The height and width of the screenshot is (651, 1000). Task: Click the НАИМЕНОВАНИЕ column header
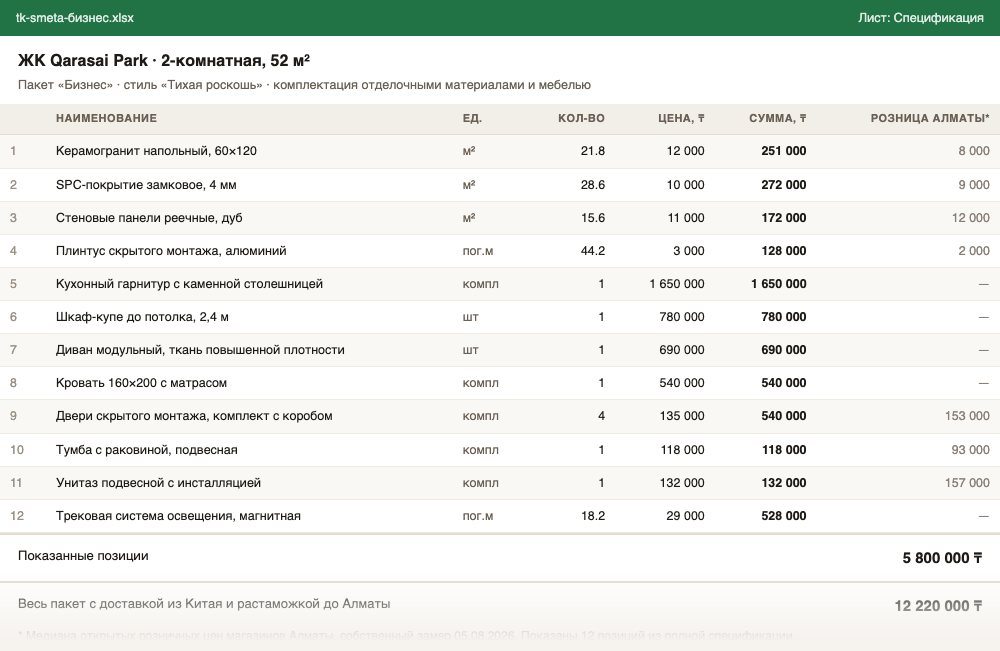(x=107, y=118)
